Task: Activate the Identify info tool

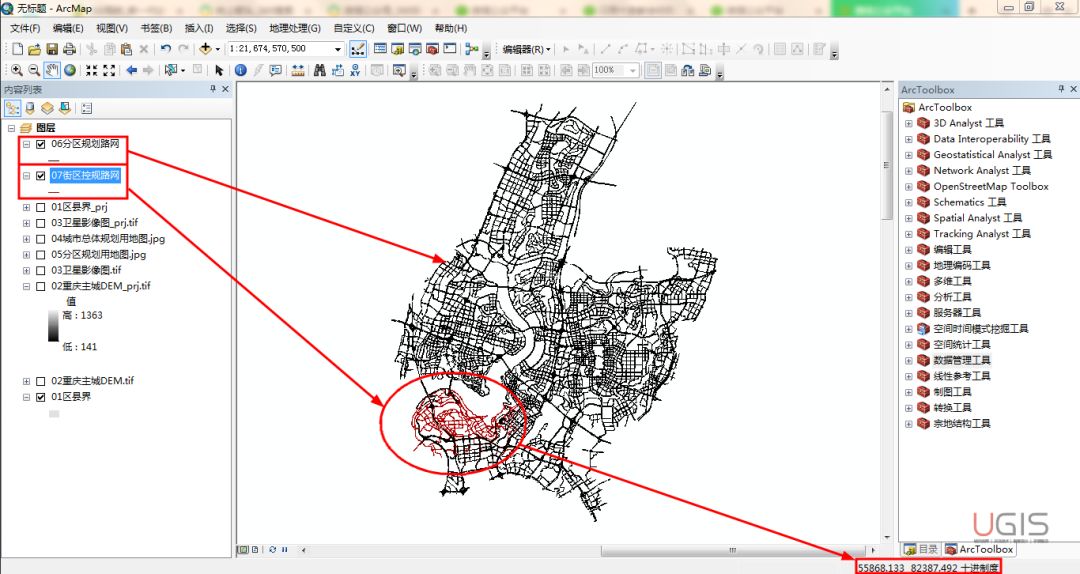Action: tap(240, 70)
